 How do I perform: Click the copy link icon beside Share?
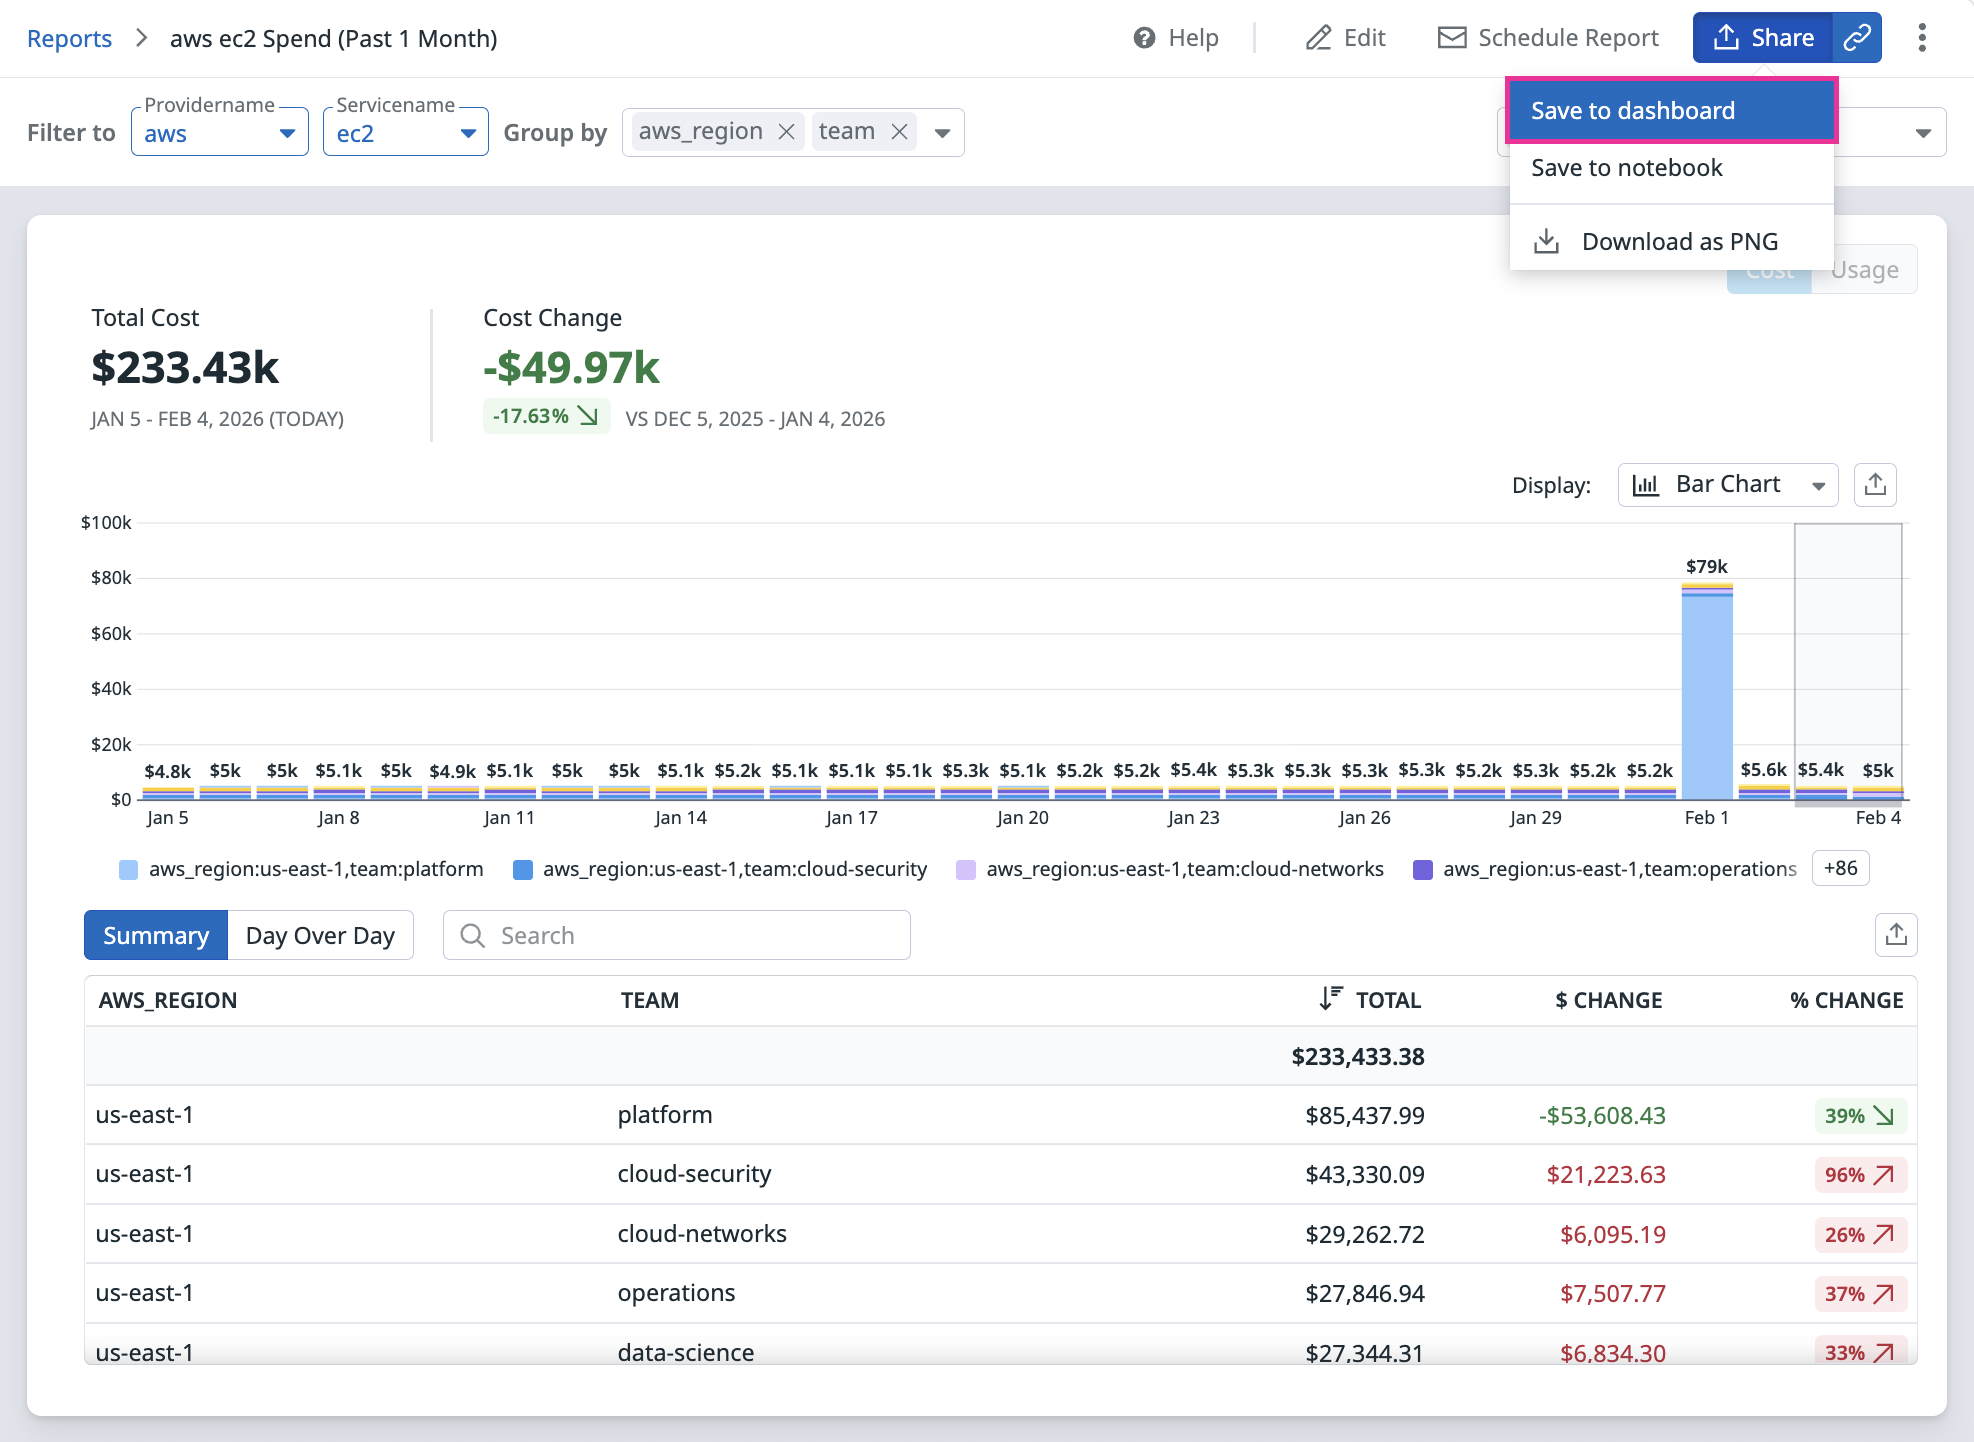(1857, 38)
